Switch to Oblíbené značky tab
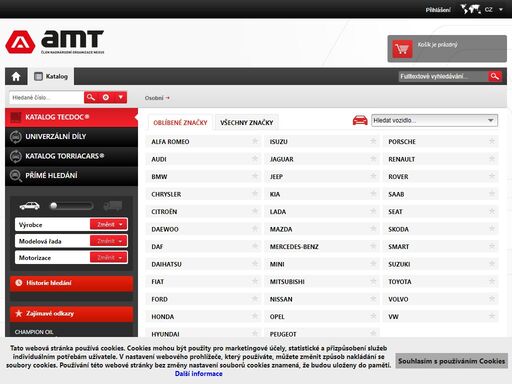This screenshot has height=384, width=512. (180, 122)
